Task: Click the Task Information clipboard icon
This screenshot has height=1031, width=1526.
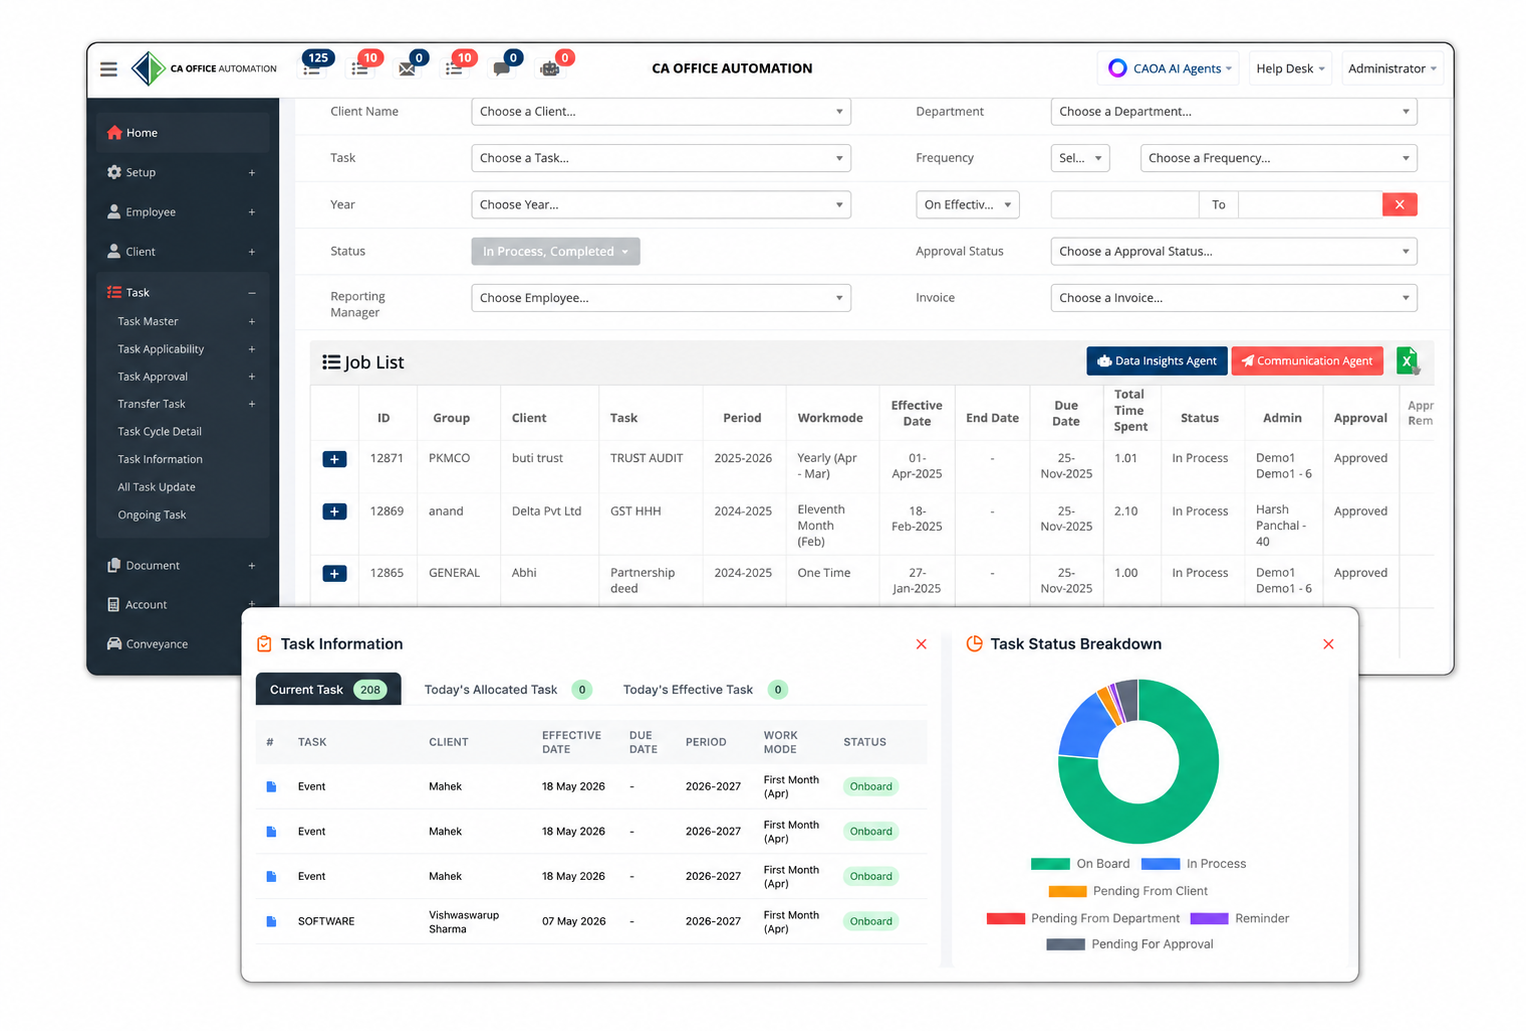Action: click(x=264, y=644)
